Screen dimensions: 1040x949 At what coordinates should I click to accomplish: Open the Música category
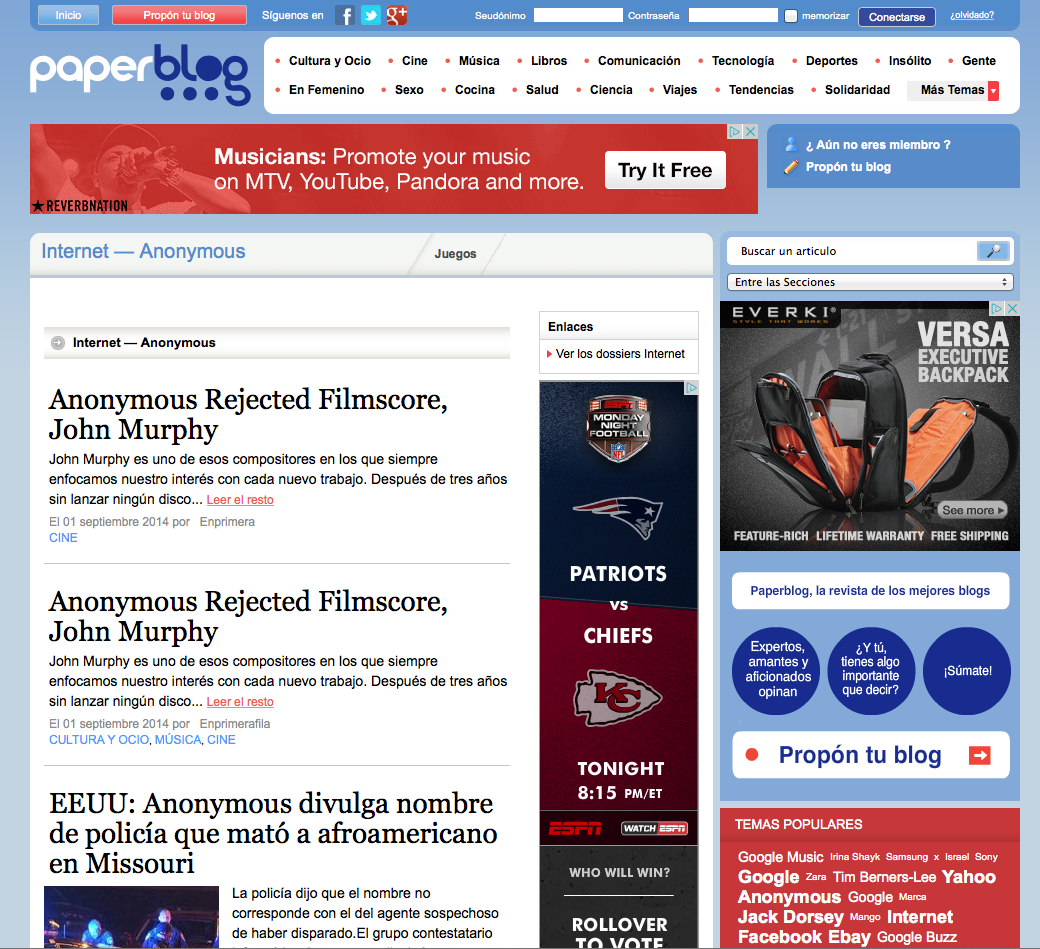tap(479, 61)
